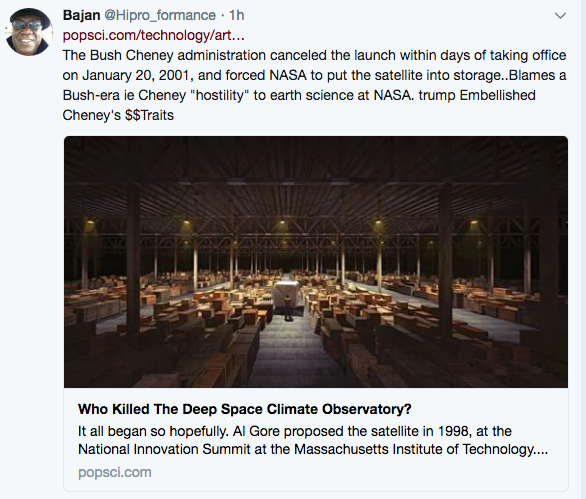
Task: Open 'Who Killed The Deep Space Climate Observatory?' headline
Action: (244, 409)
